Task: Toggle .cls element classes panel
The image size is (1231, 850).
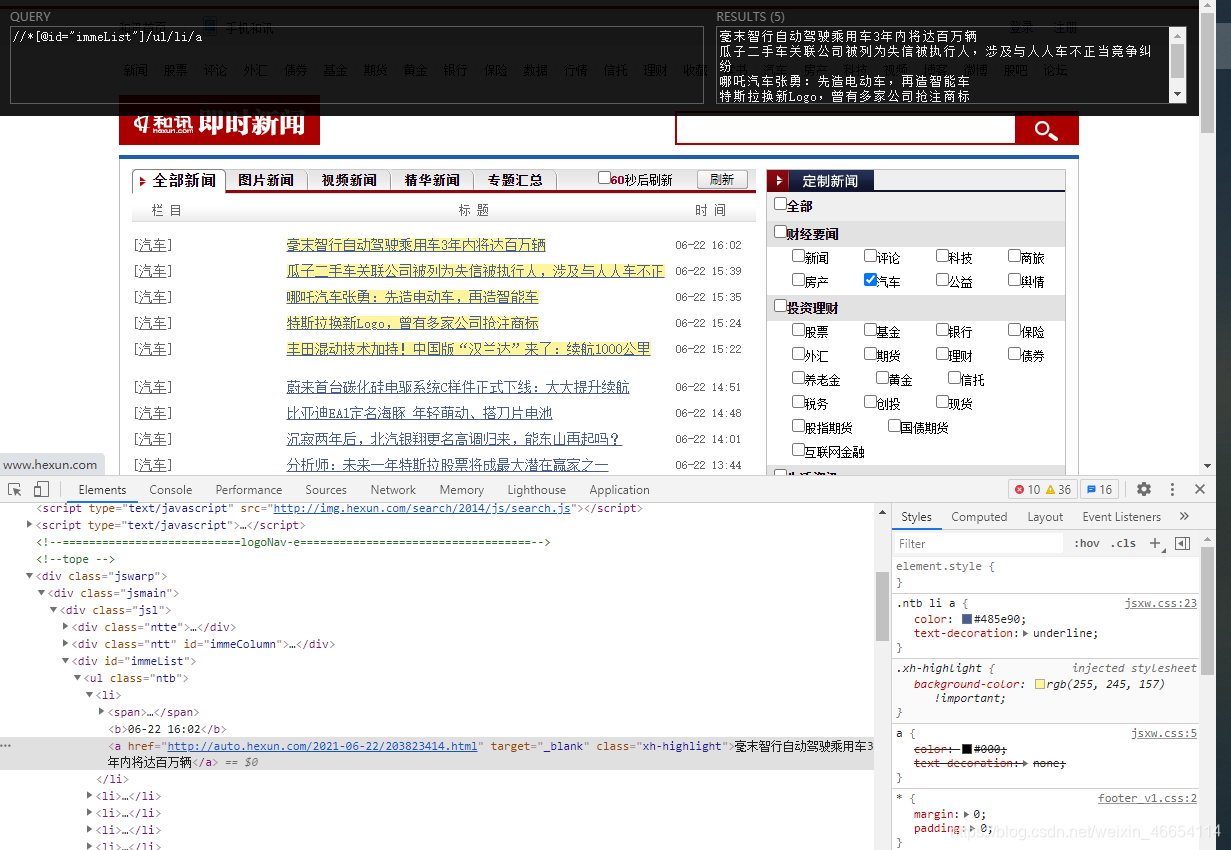Action: click(x=1125, y=543)
